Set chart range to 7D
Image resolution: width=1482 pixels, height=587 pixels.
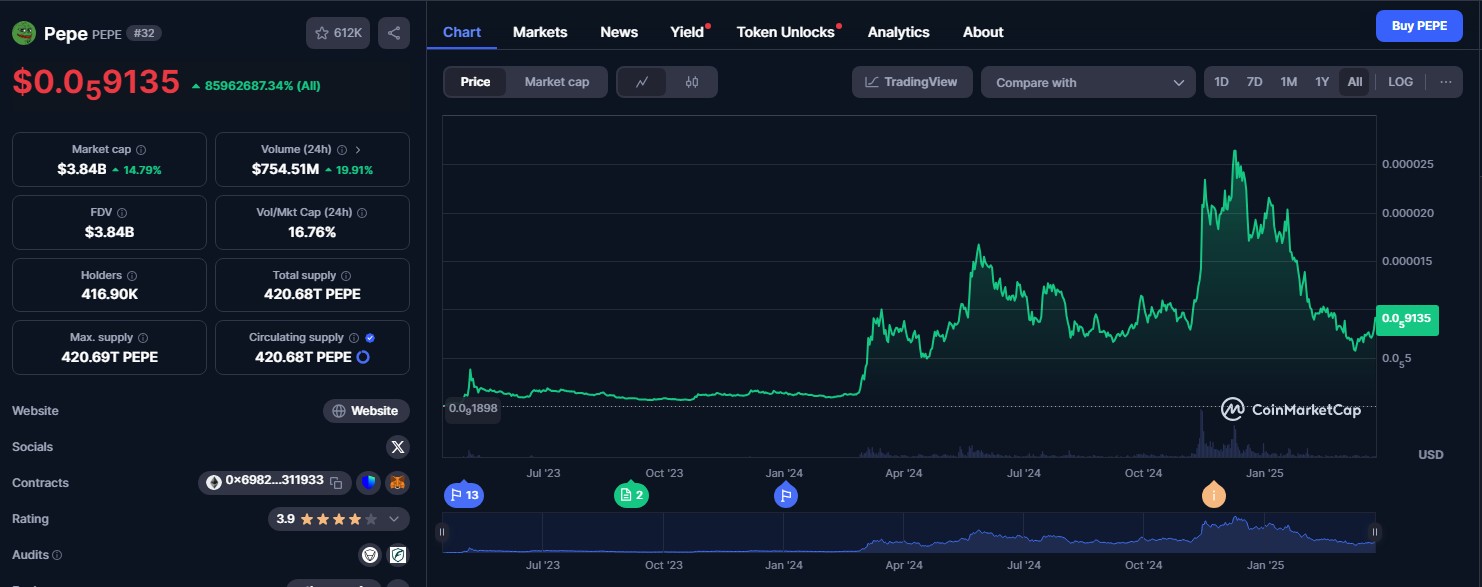tap(1254, 82)
